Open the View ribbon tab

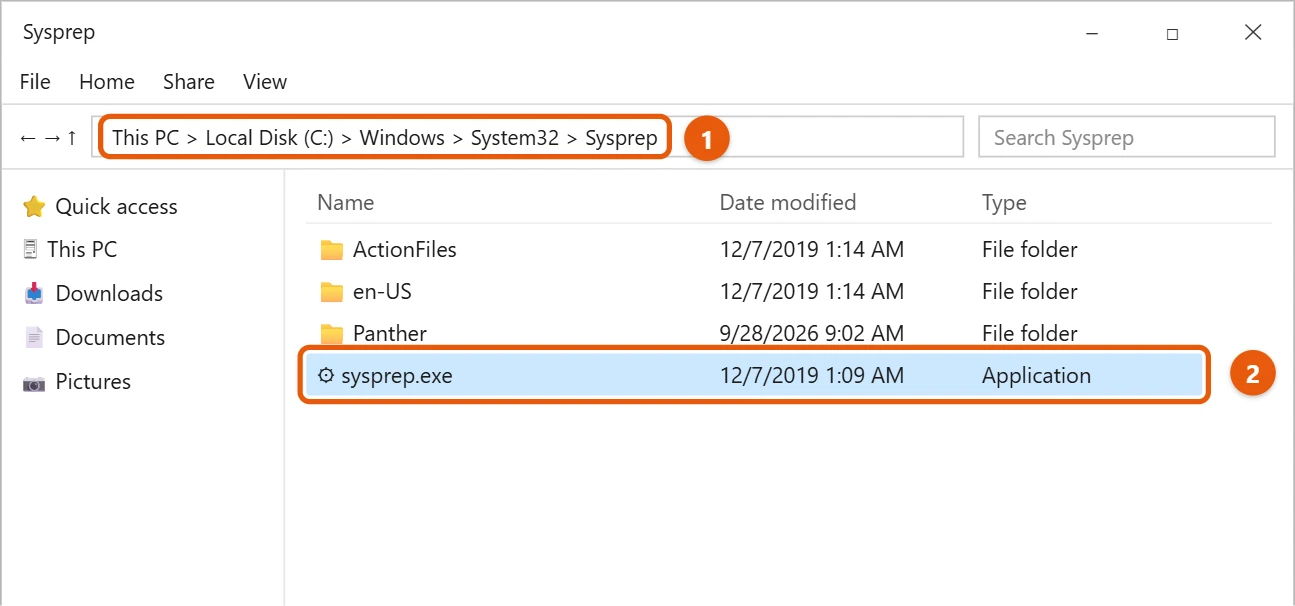point(265,82)
